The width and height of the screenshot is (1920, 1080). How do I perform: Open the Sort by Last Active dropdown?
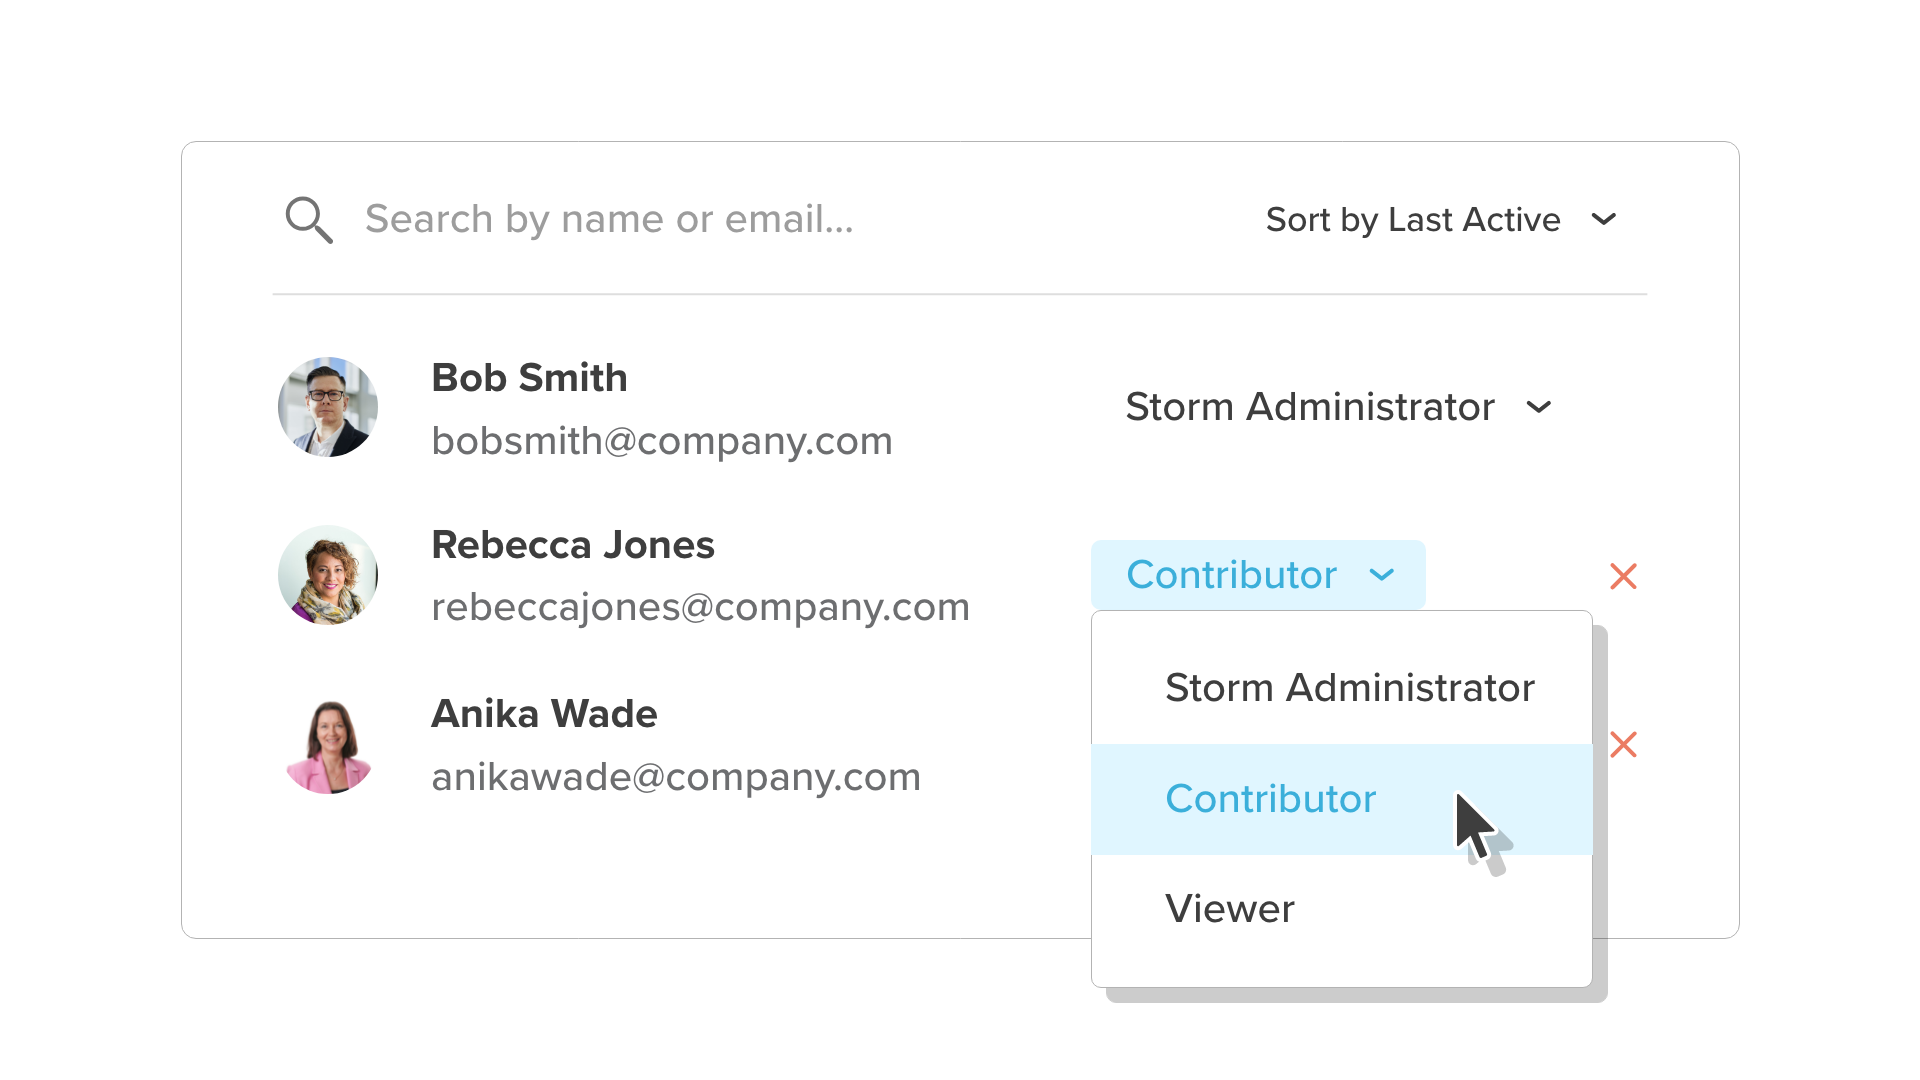coord(1441,219)
